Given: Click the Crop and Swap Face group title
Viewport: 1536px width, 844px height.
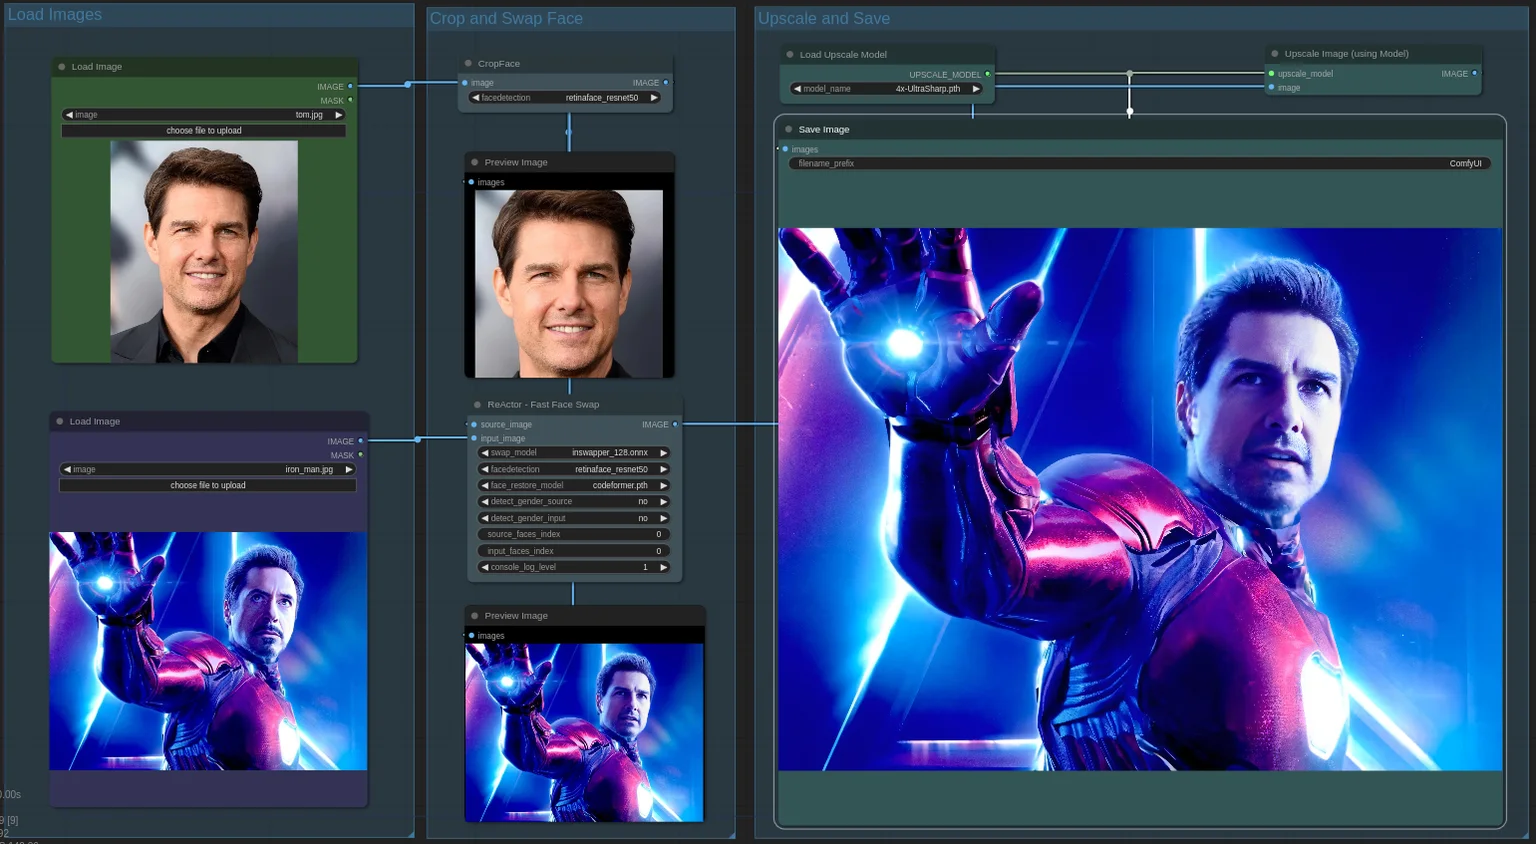Looking at the screenshot, I should (506, 19).
